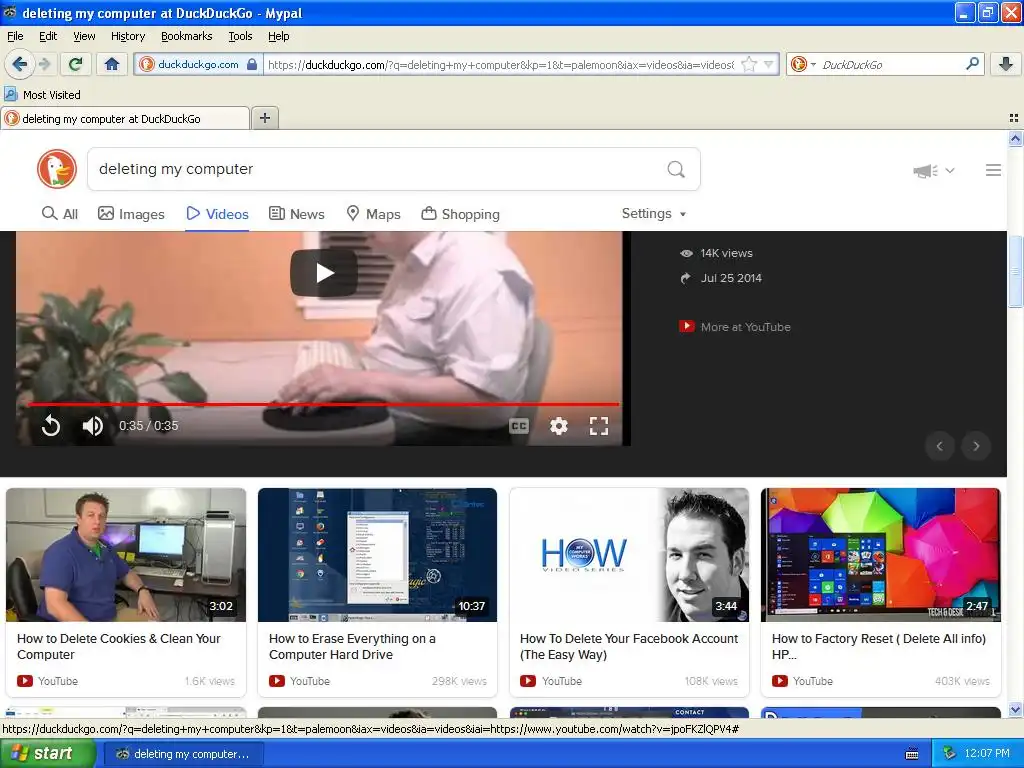Open the Edit menu
Viewport: 1024px width, 768px height.
(48, 36)
